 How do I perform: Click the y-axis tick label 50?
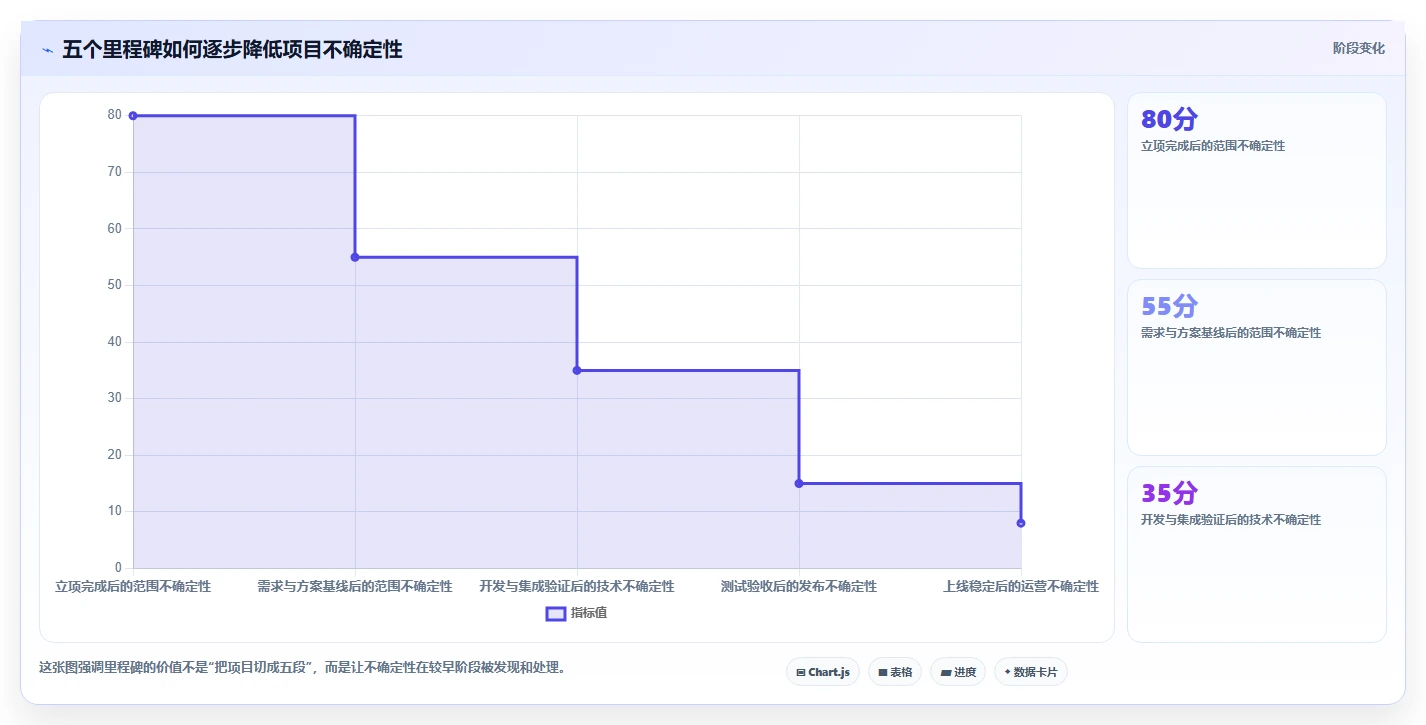tap(115, 285)
